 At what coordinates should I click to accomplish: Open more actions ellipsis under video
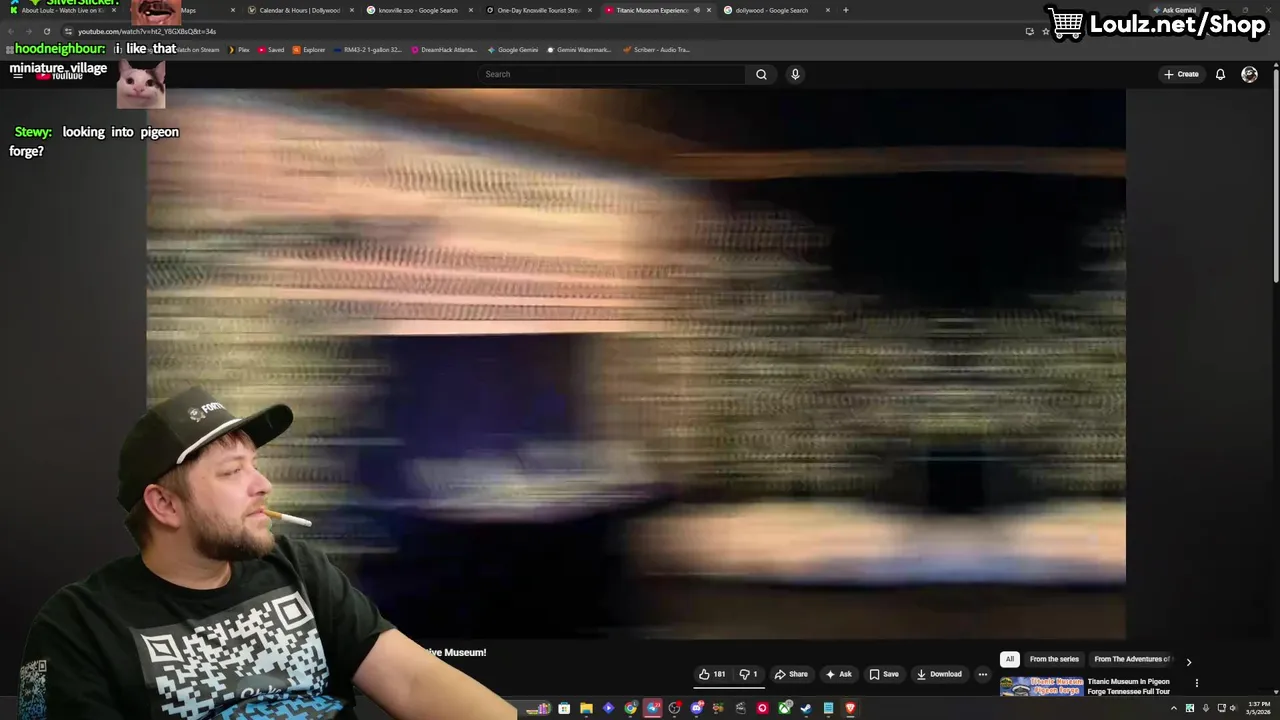[x=982, y=674]
